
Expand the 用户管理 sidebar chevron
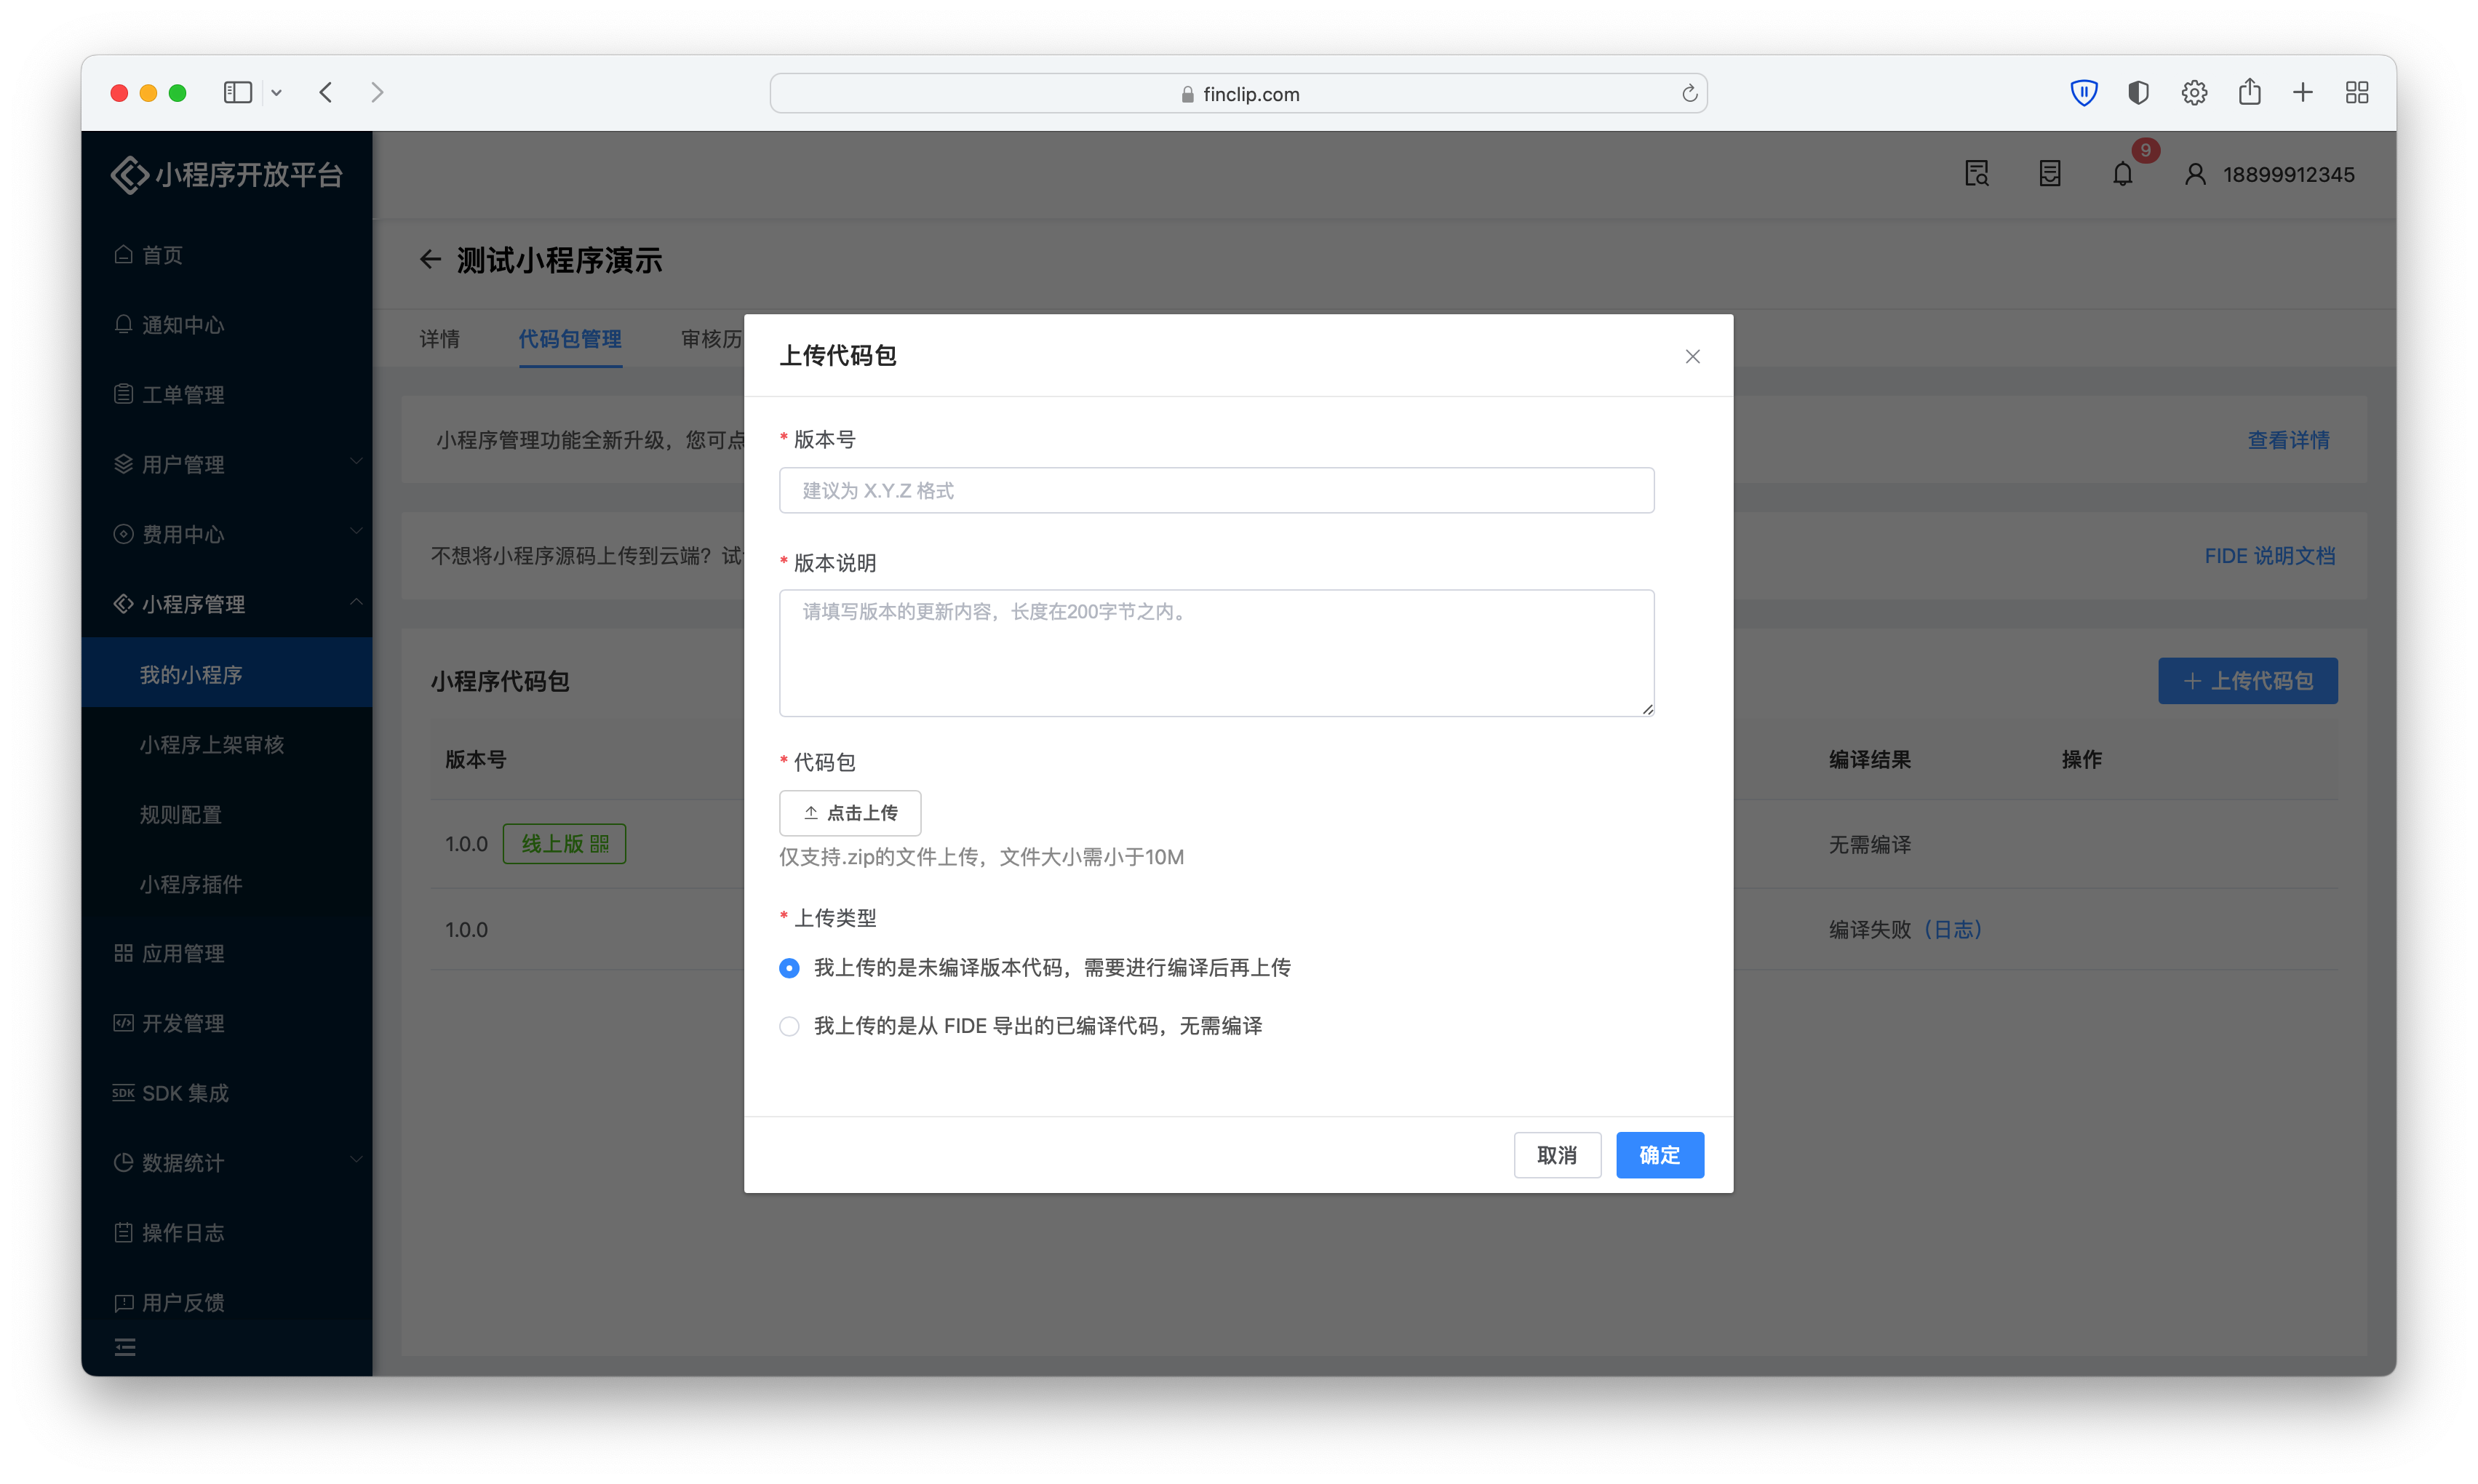pyautogui.click(x=356, y=462)
